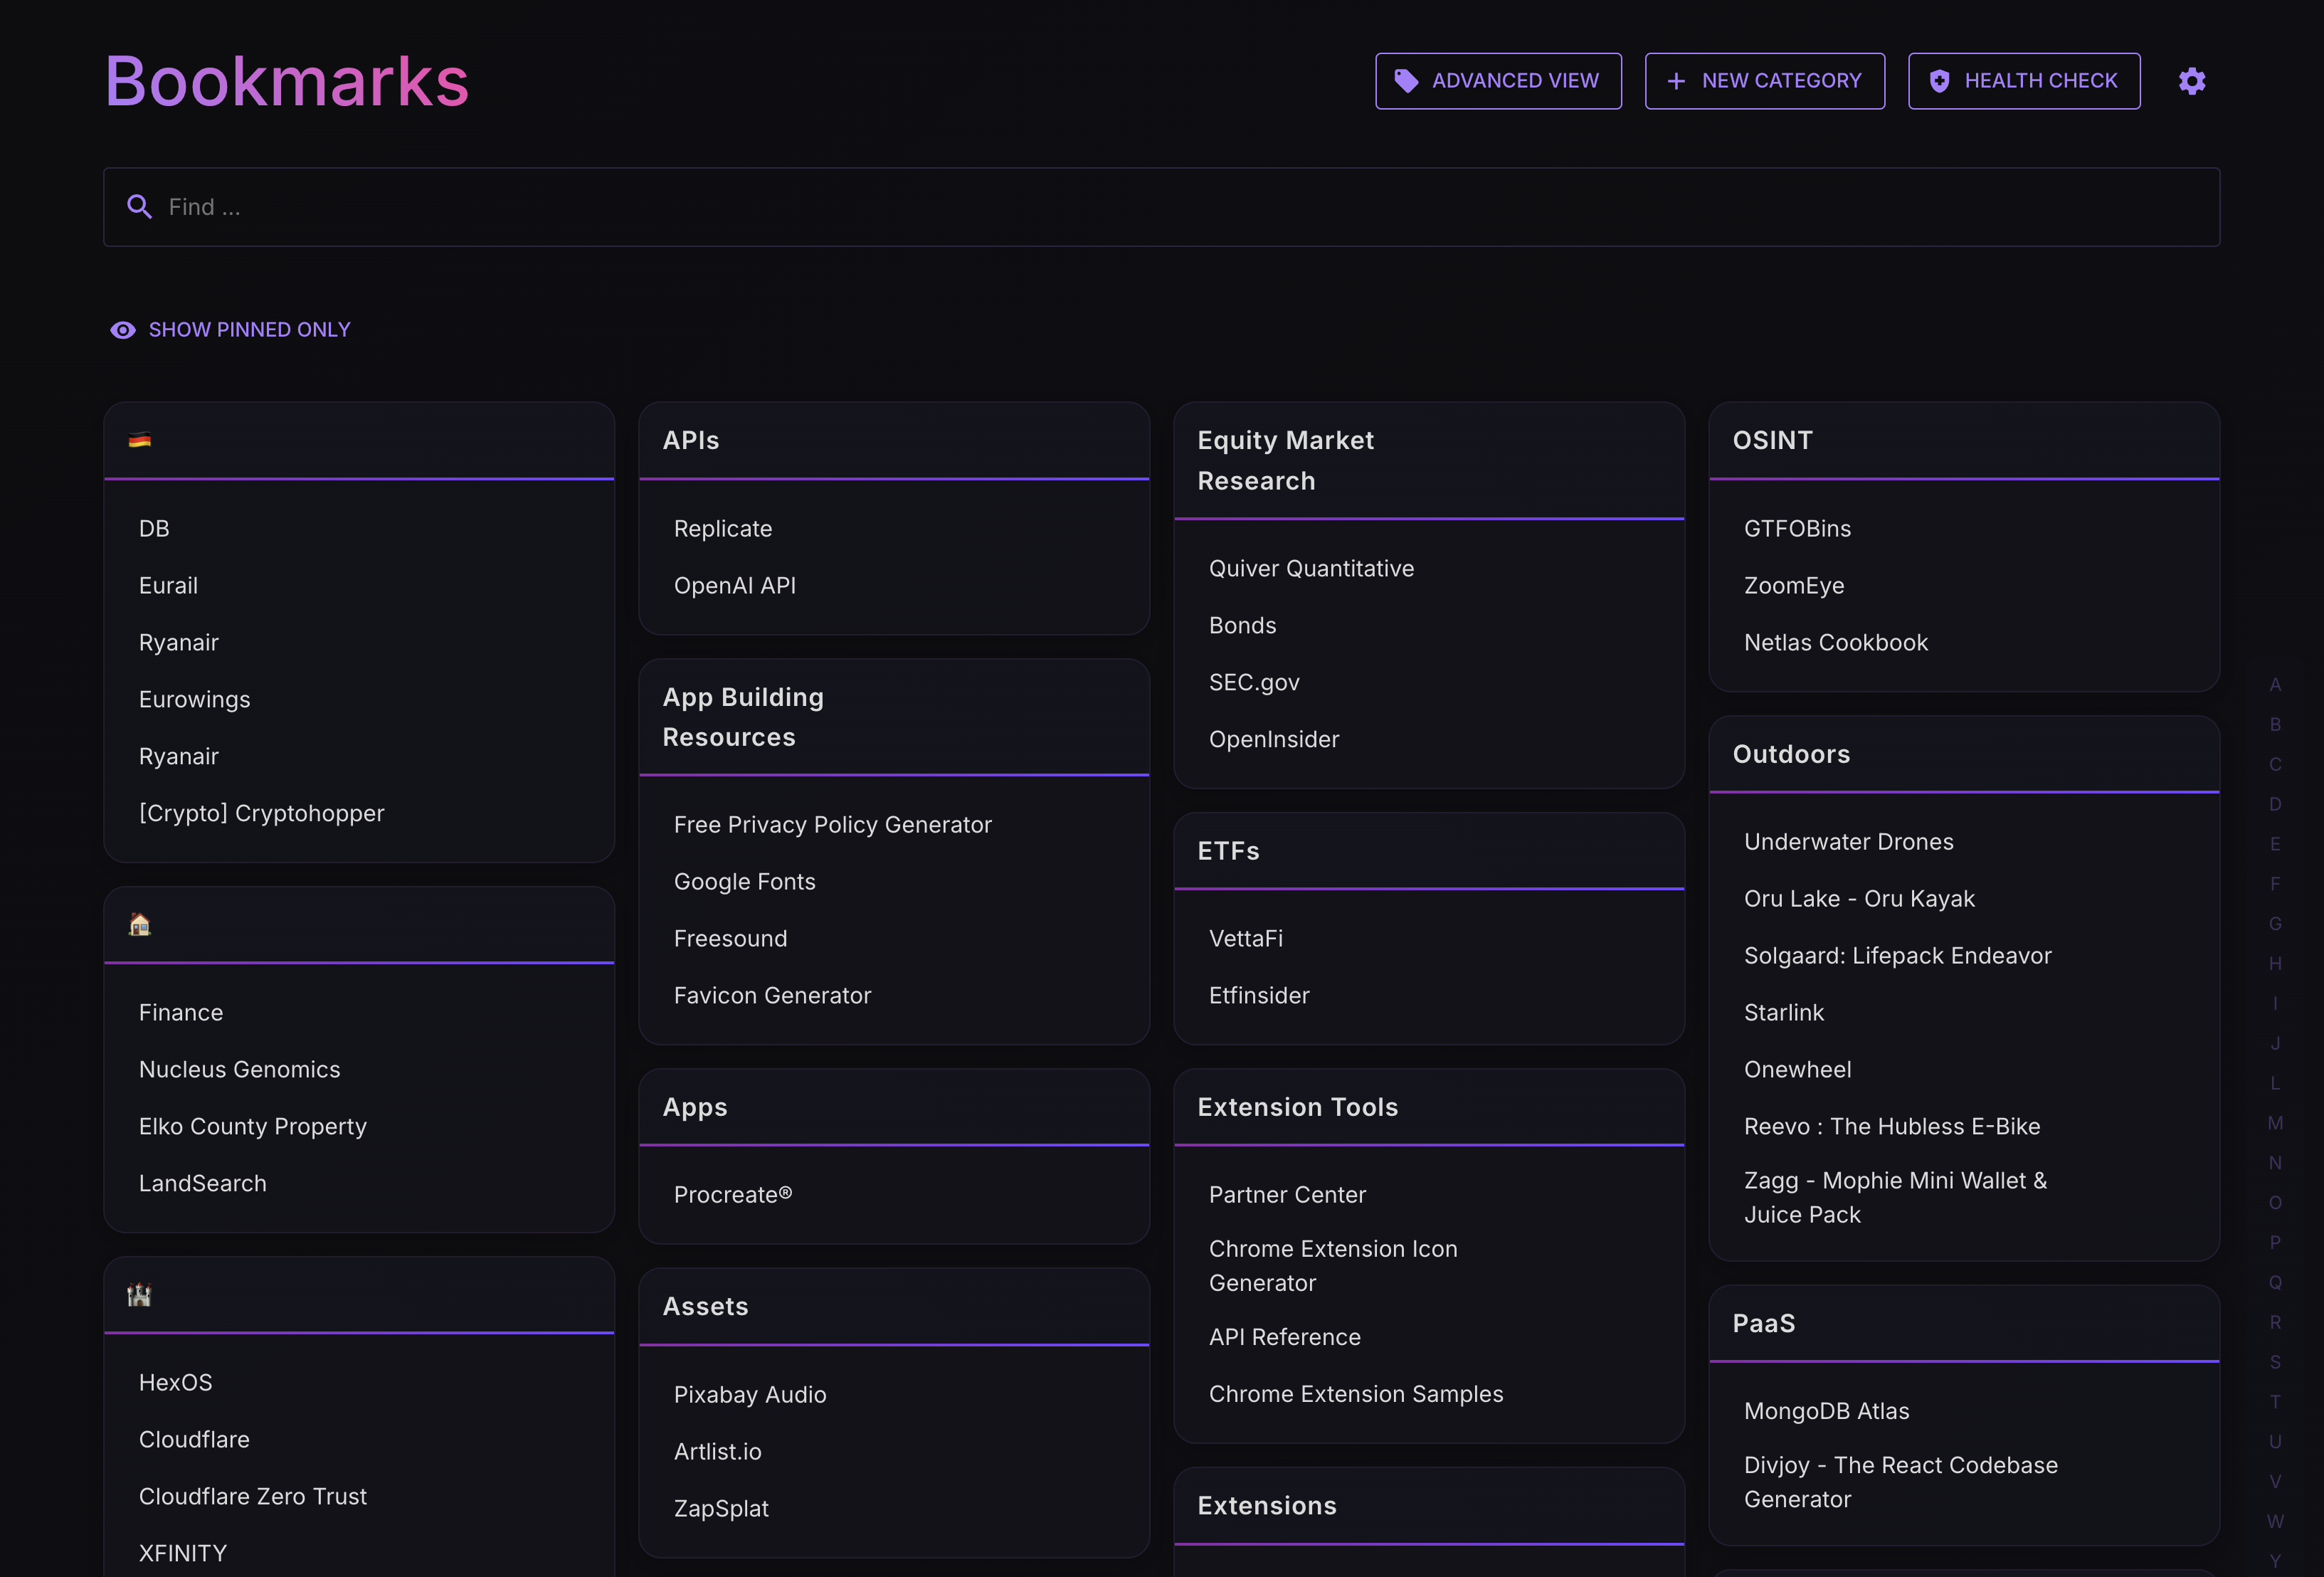The image size is (2324, 1577).
Task: Open the Quiver Quantitative bookmark
Action: pyautogui.click(x=1311, y=569)
